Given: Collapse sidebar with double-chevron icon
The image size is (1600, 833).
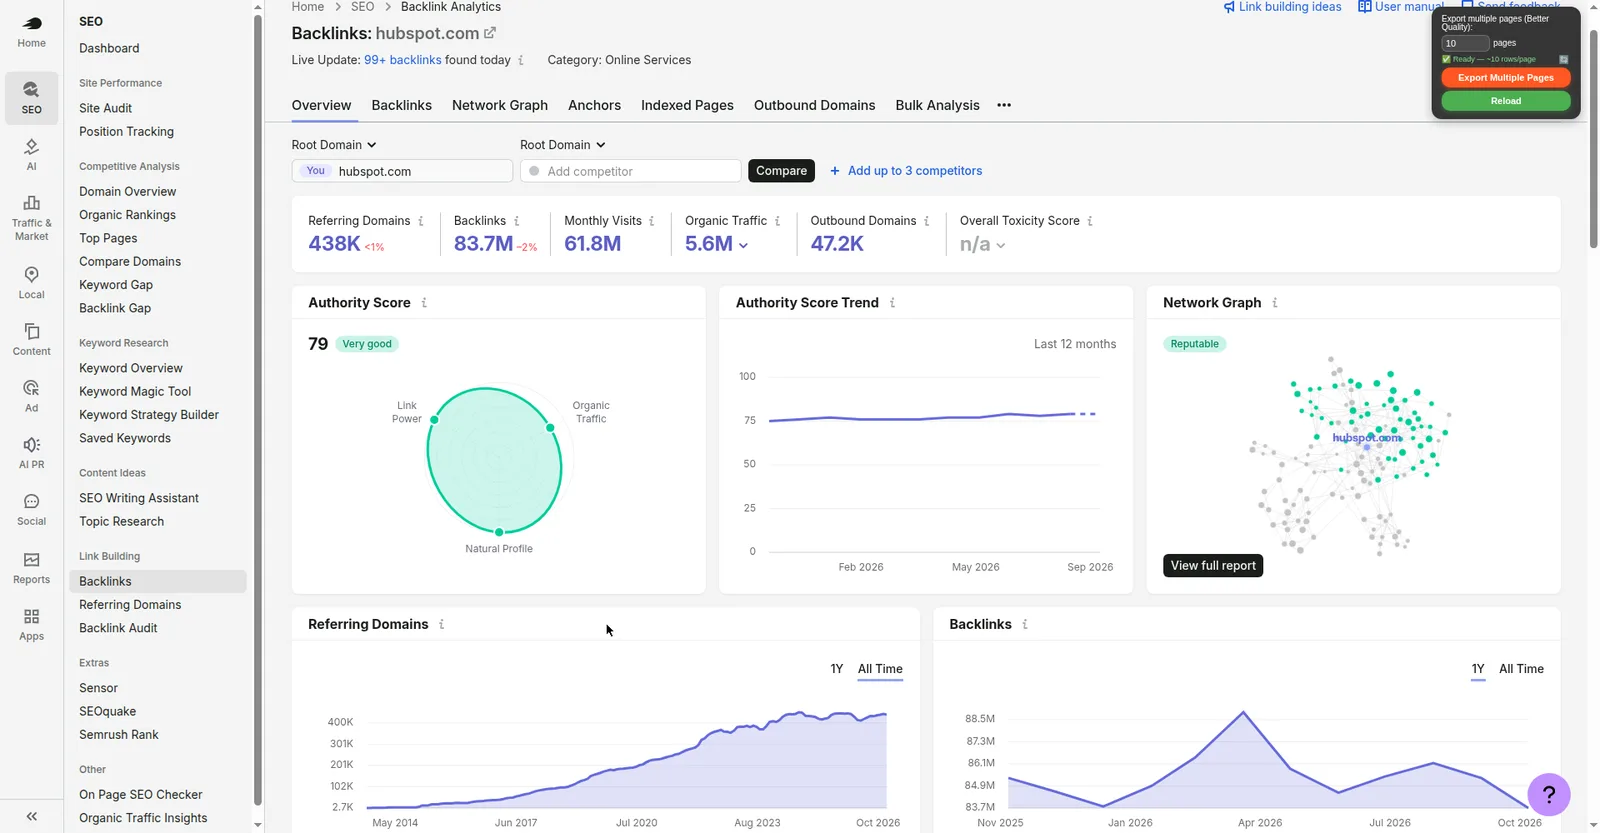Looking at the screenshot, I should coord(31,816).
